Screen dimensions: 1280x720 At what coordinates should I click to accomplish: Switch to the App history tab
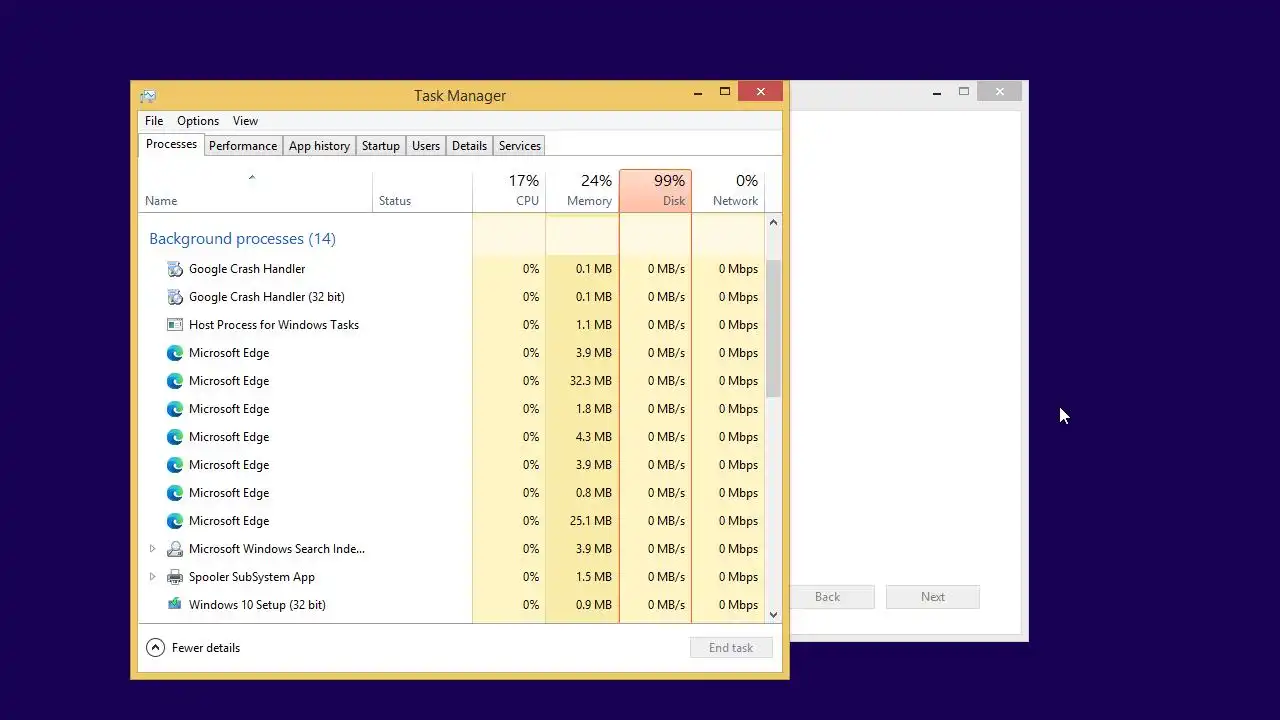point(319,146)
